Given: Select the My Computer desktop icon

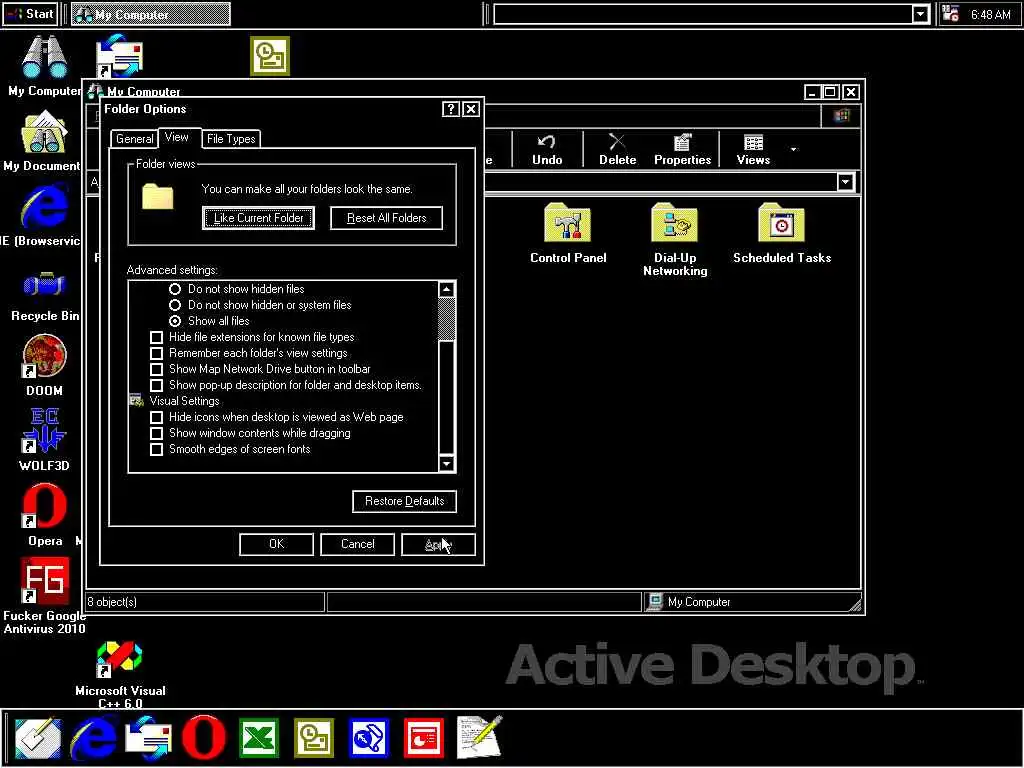Looking at the screenshot, I should point(44,57).
